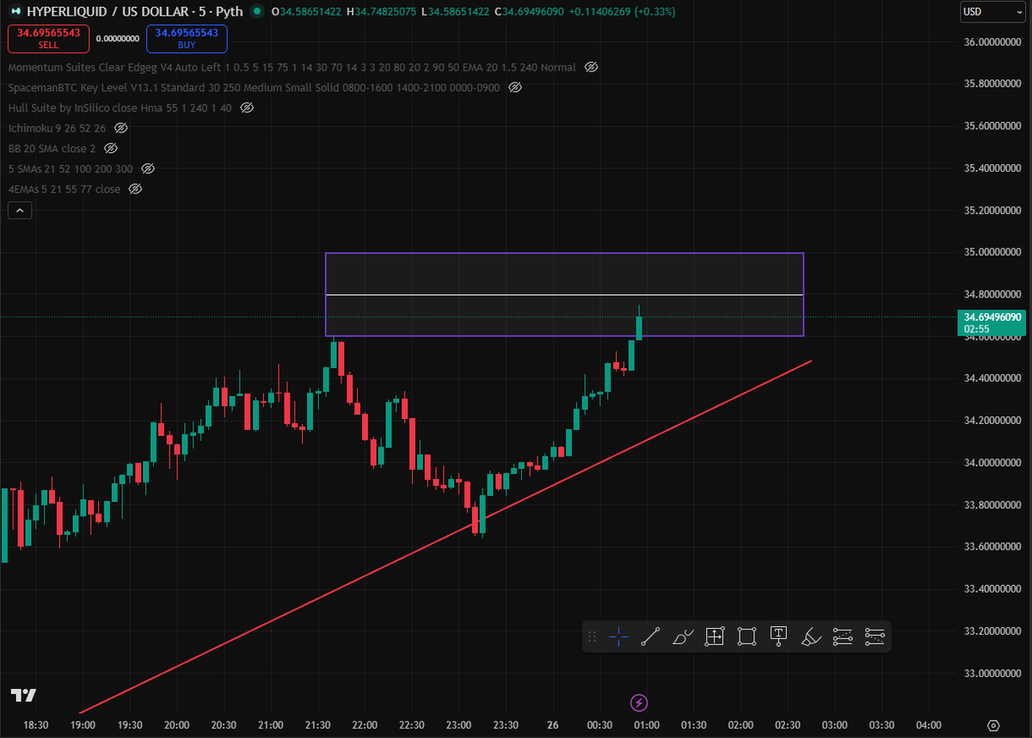Select the long position measuring tool
Image resolution: width=1032 pixels, height=738 pixels.
[715, 636]
